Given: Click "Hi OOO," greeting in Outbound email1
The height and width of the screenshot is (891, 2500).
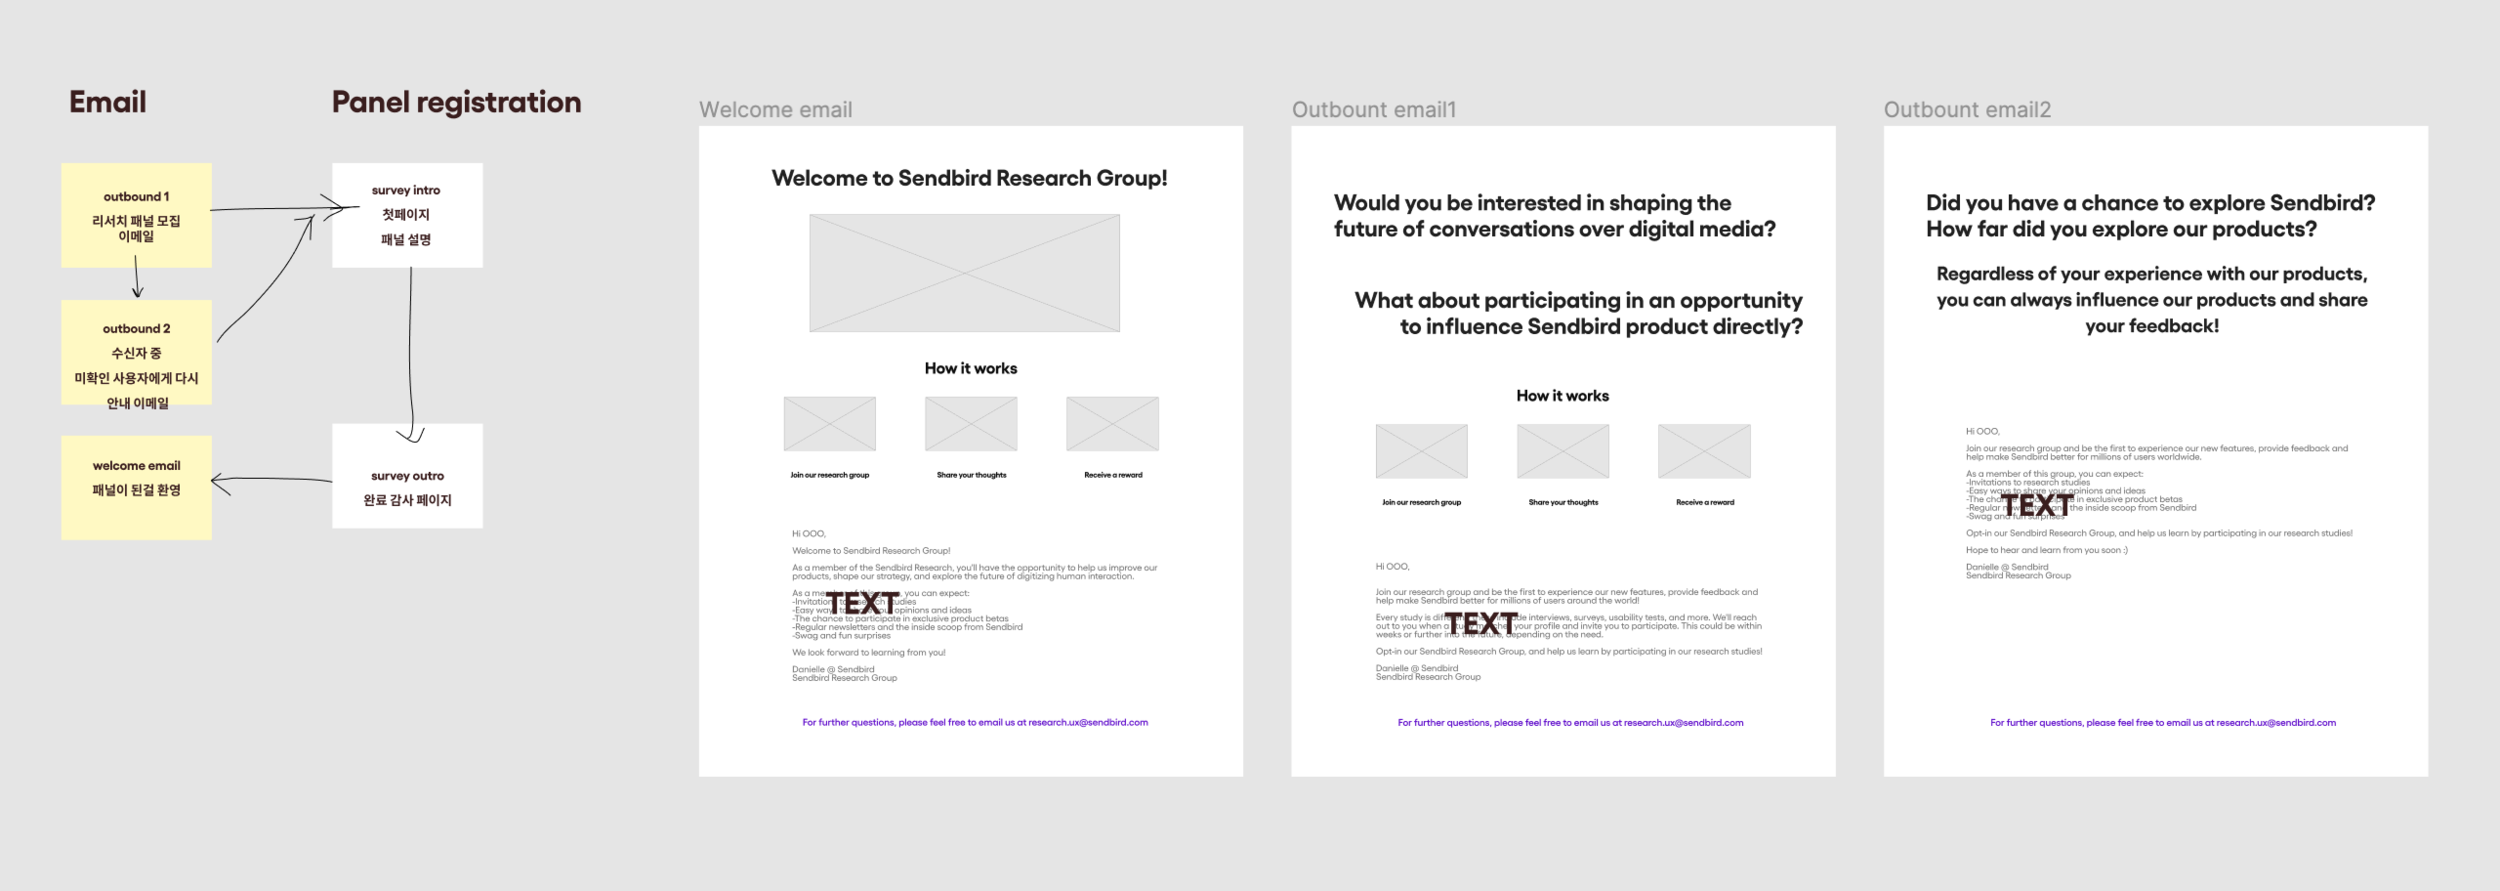Looking at the screenshot, I should (1392, 567).
